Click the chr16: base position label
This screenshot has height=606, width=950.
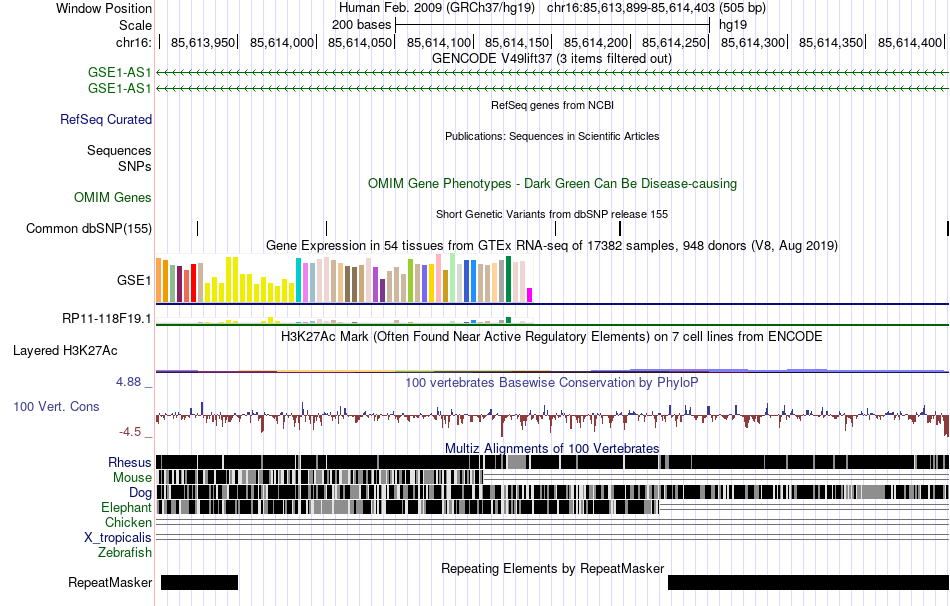(133, 42)
